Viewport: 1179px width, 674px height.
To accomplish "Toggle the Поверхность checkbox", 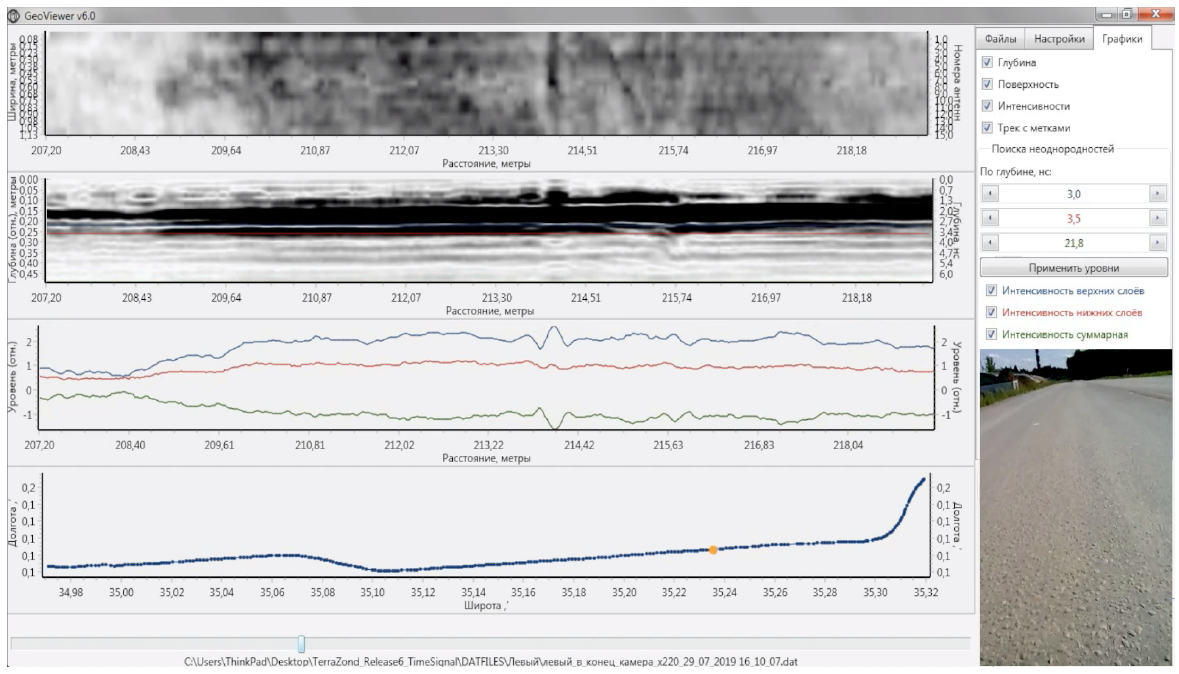I will [987, 84].
